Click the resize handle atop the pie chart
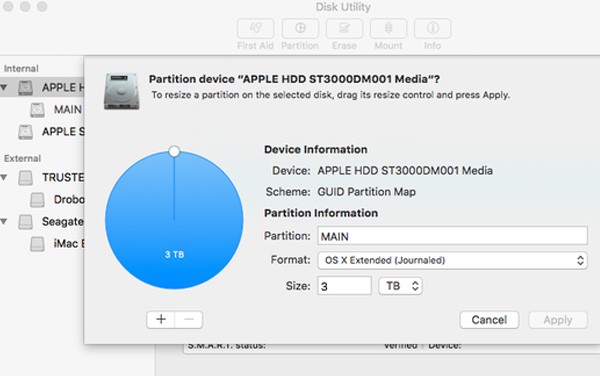This screenshot has height=376, width=600. (x=174, y=151)
